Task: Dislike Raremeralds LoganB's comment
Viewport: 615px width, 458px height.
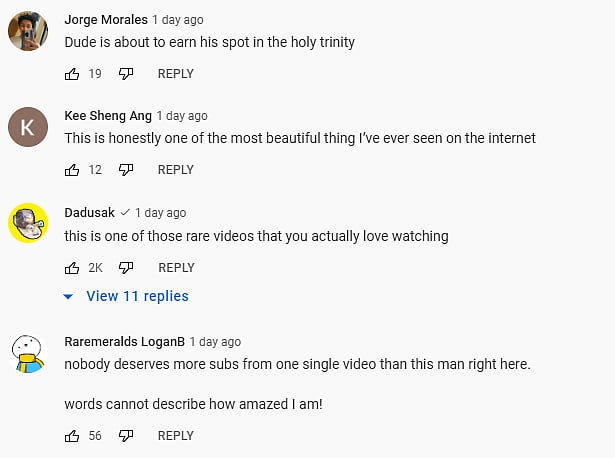Action: [x=126, y=436]
